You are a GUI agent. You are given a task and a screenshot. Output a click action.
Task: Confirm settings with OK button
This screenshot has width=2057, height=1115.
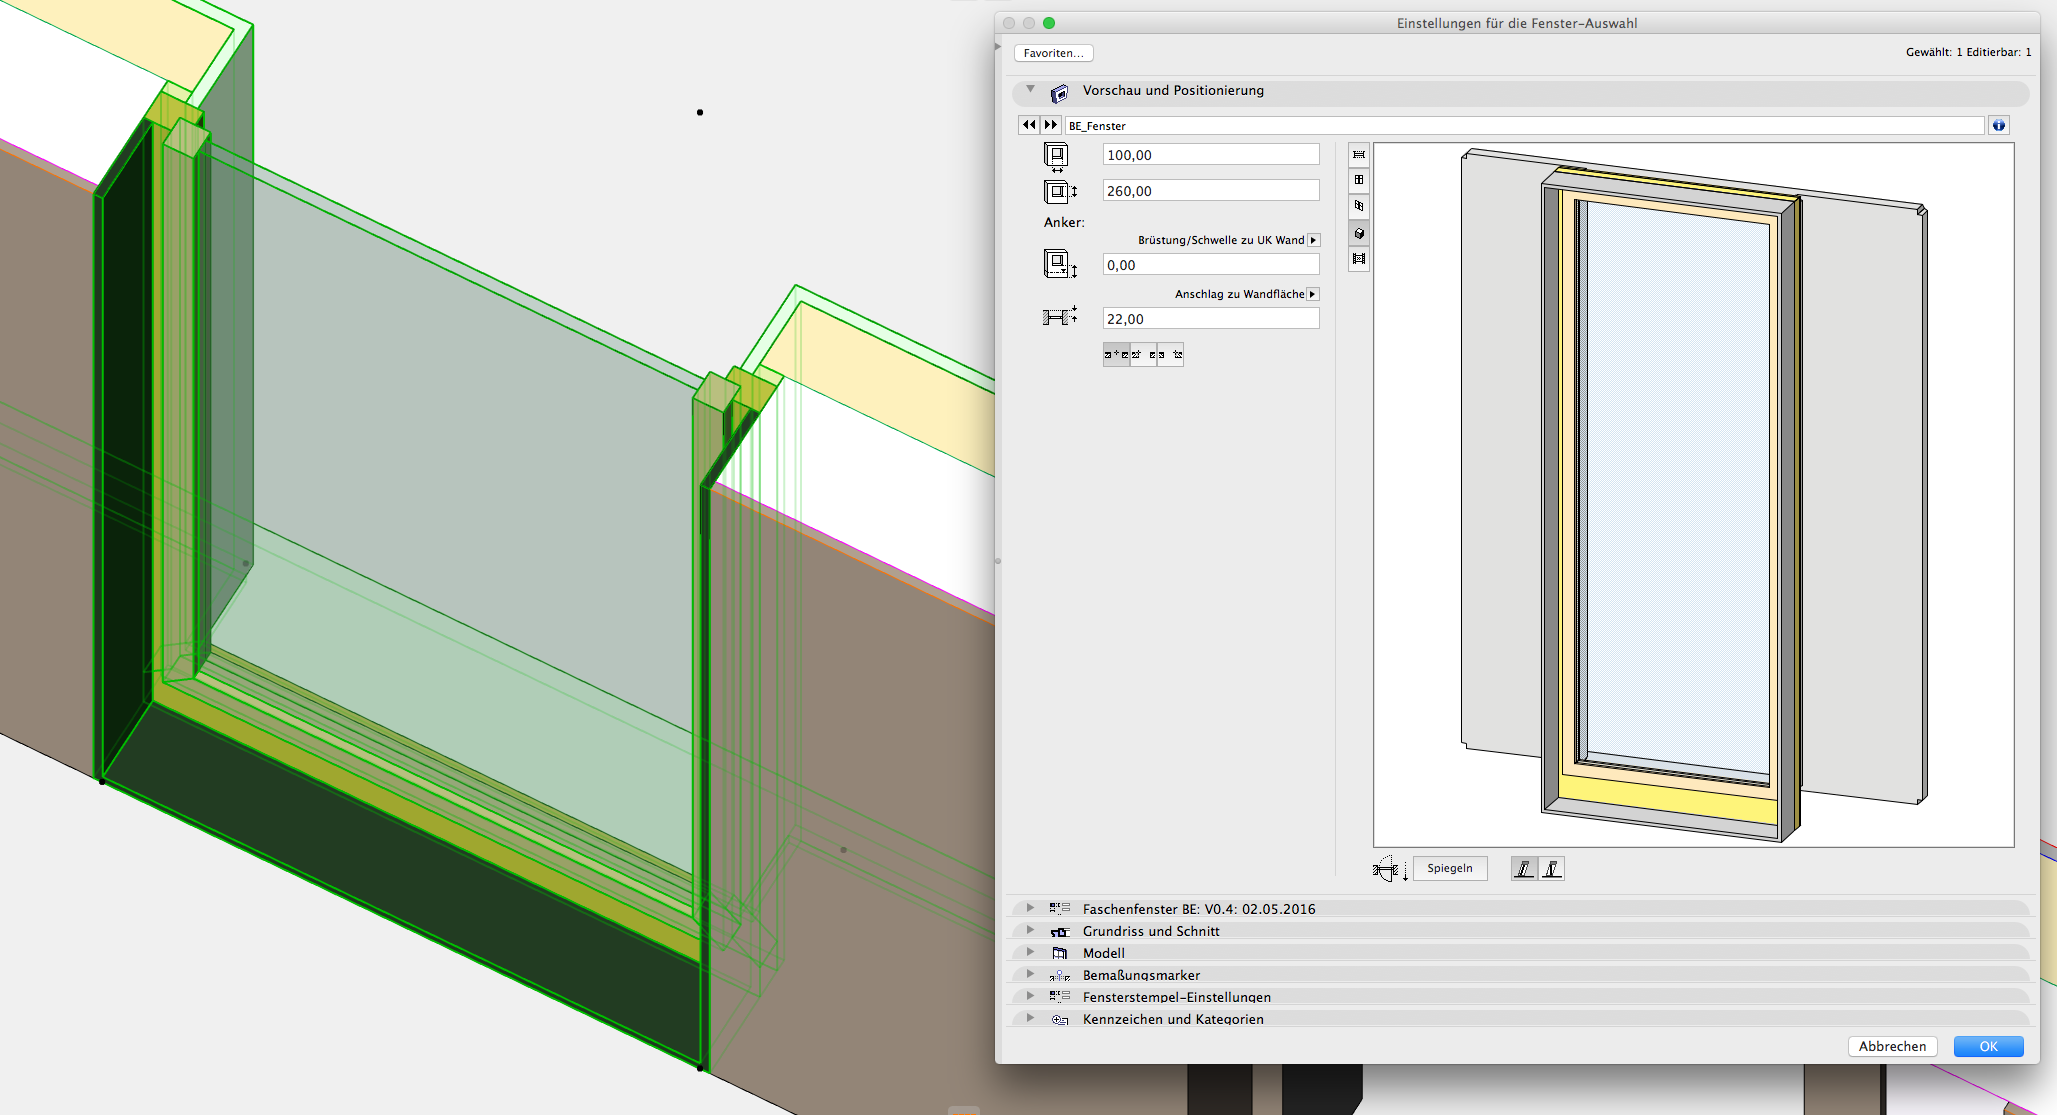click(1988, 1046)
